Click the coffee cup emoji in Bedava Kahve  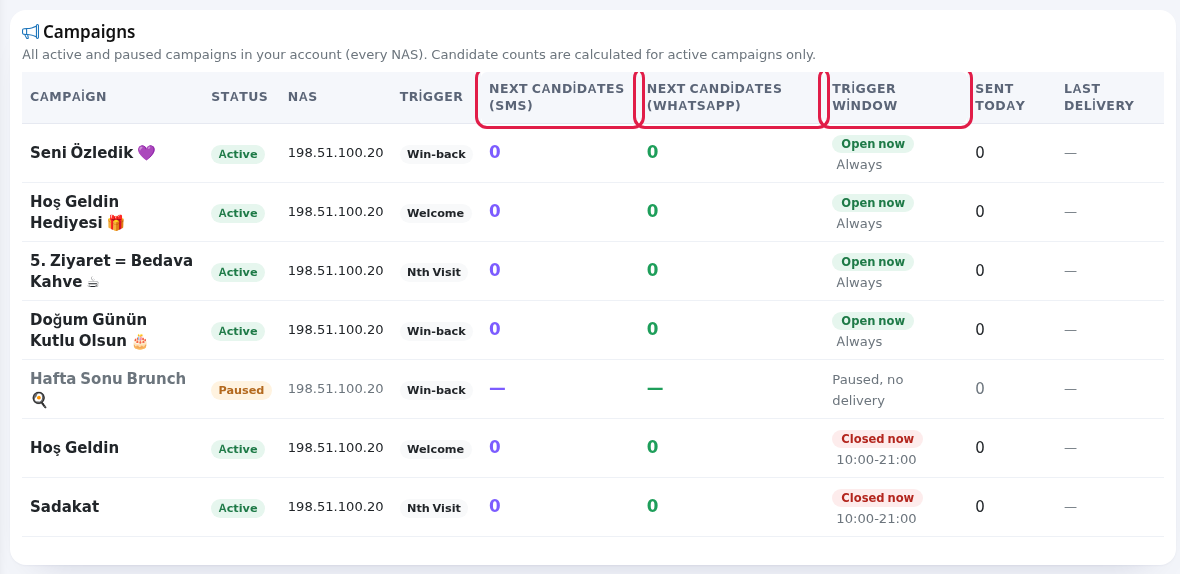(93, 282)
